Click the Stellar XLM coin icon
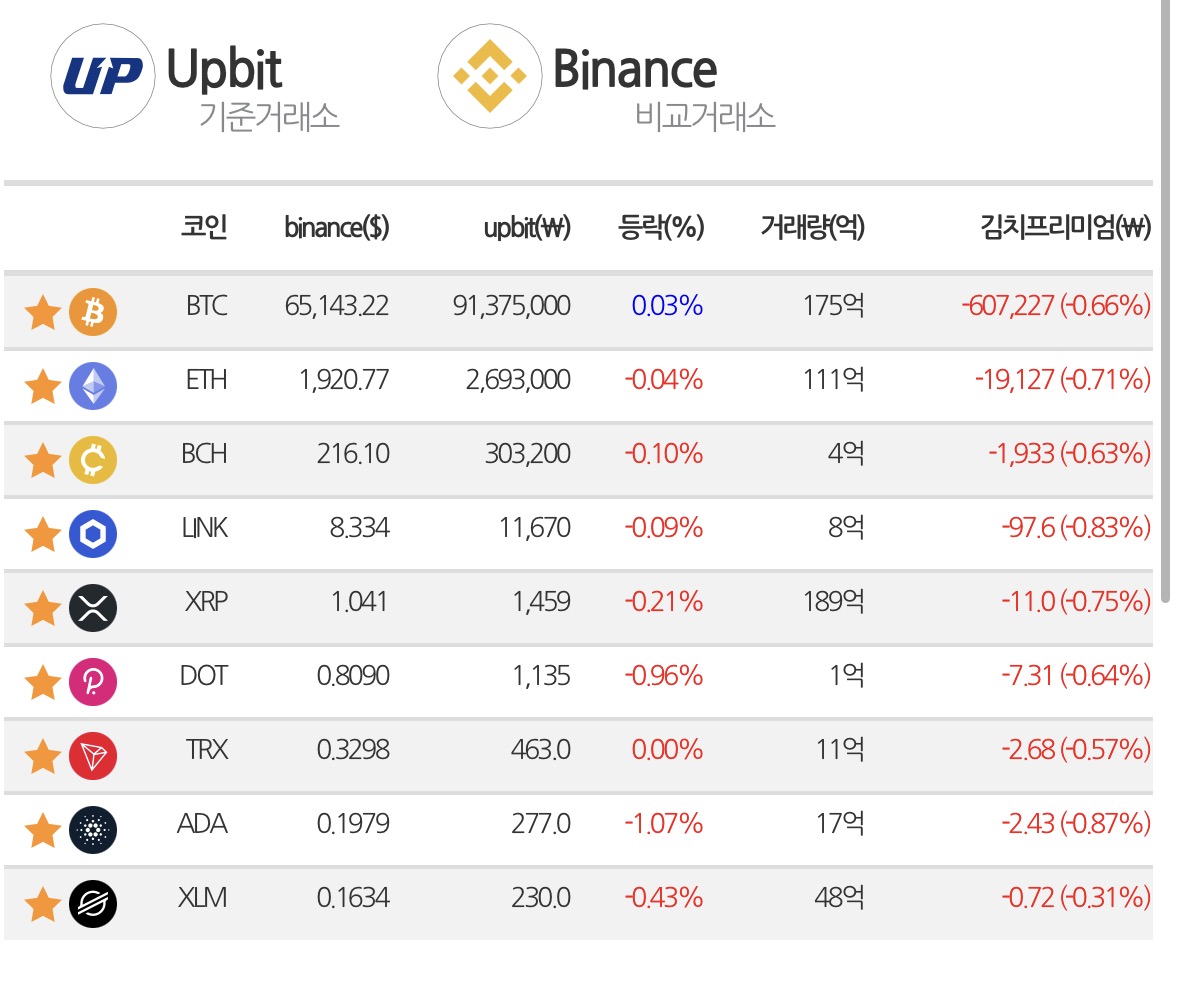Viewport: 1179px width, 992px height. 92,903
